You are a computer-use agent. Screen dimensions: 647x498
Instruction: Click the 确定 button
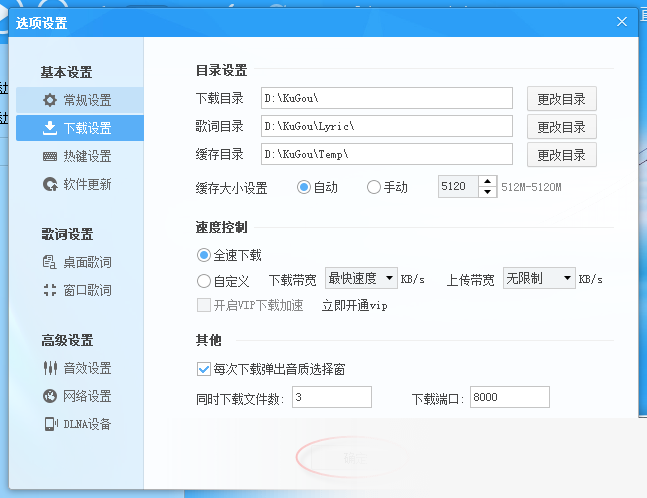coord(355,458)
